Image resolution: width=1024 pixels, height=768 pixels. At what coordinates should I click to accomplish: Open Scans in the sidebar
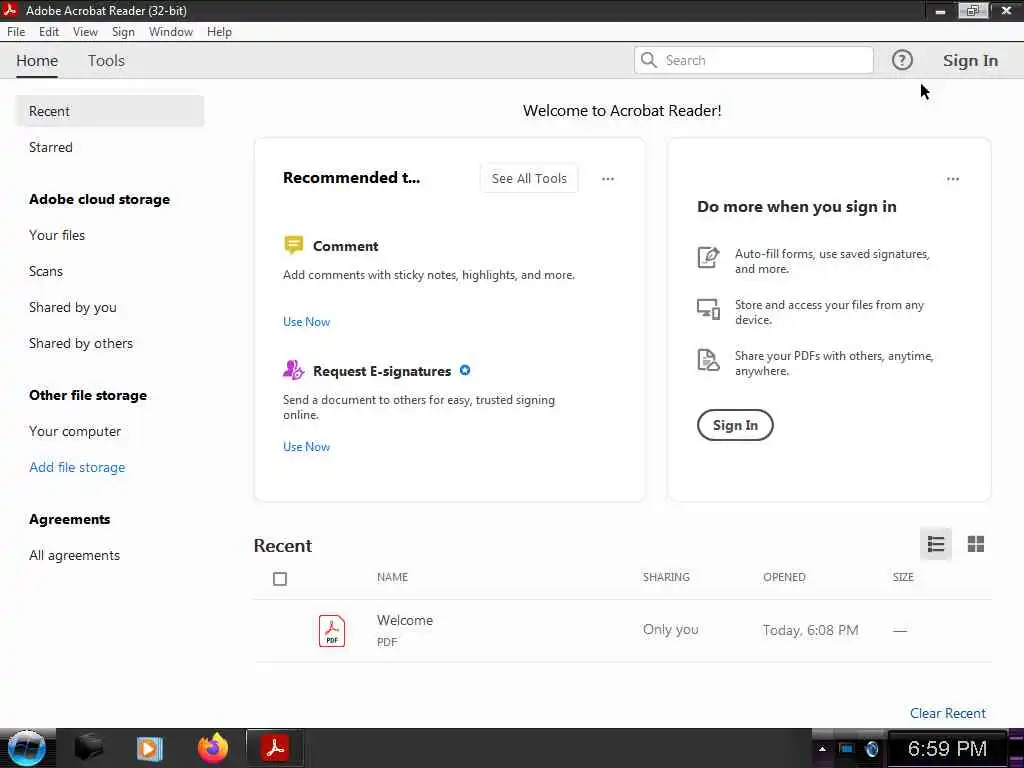coord(46,271)
